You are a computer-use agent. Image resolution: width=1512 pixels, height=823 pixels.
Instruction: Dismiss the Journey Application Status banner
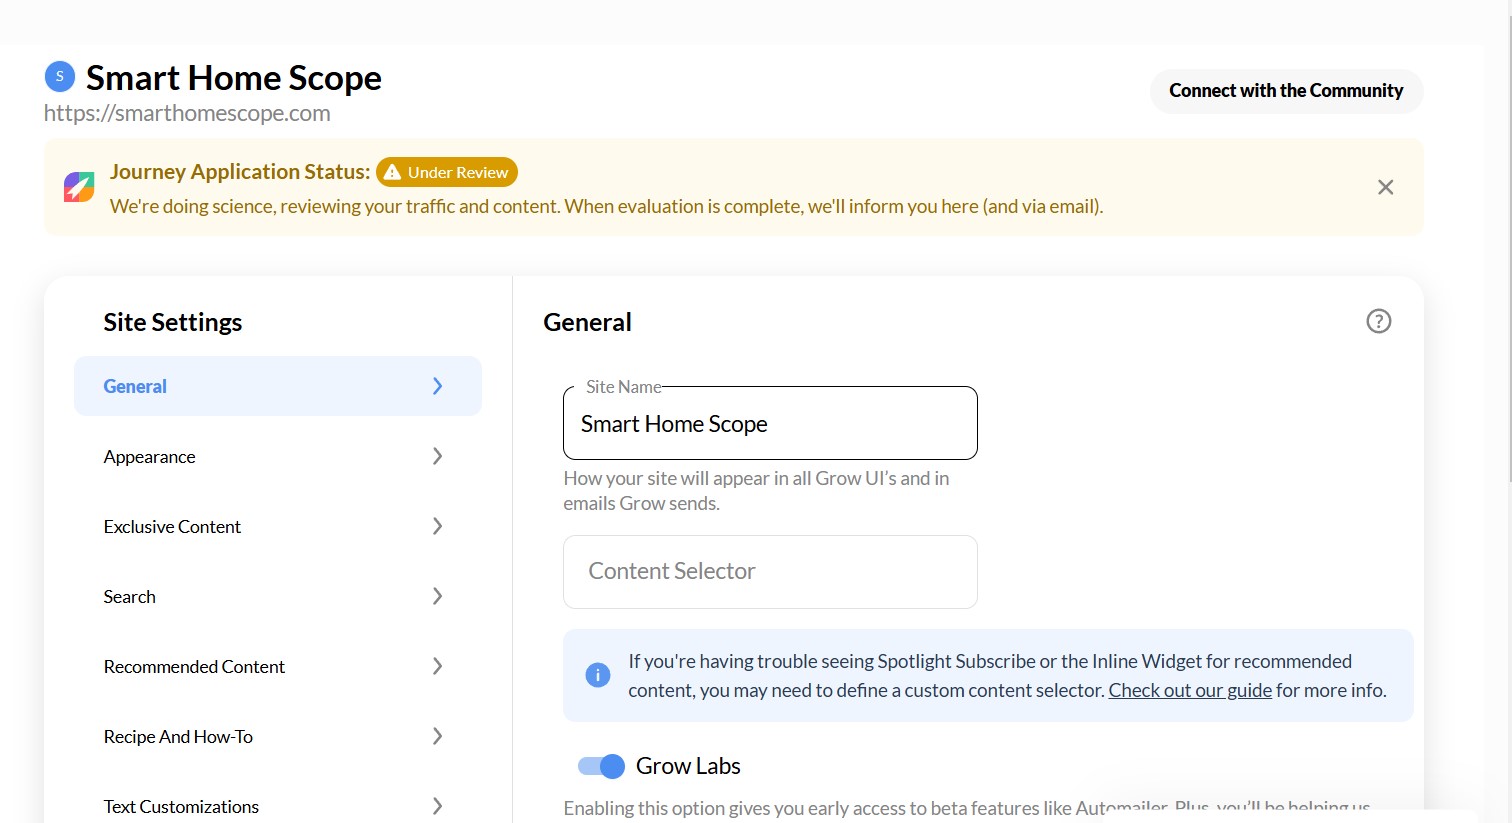point(1385,187)
